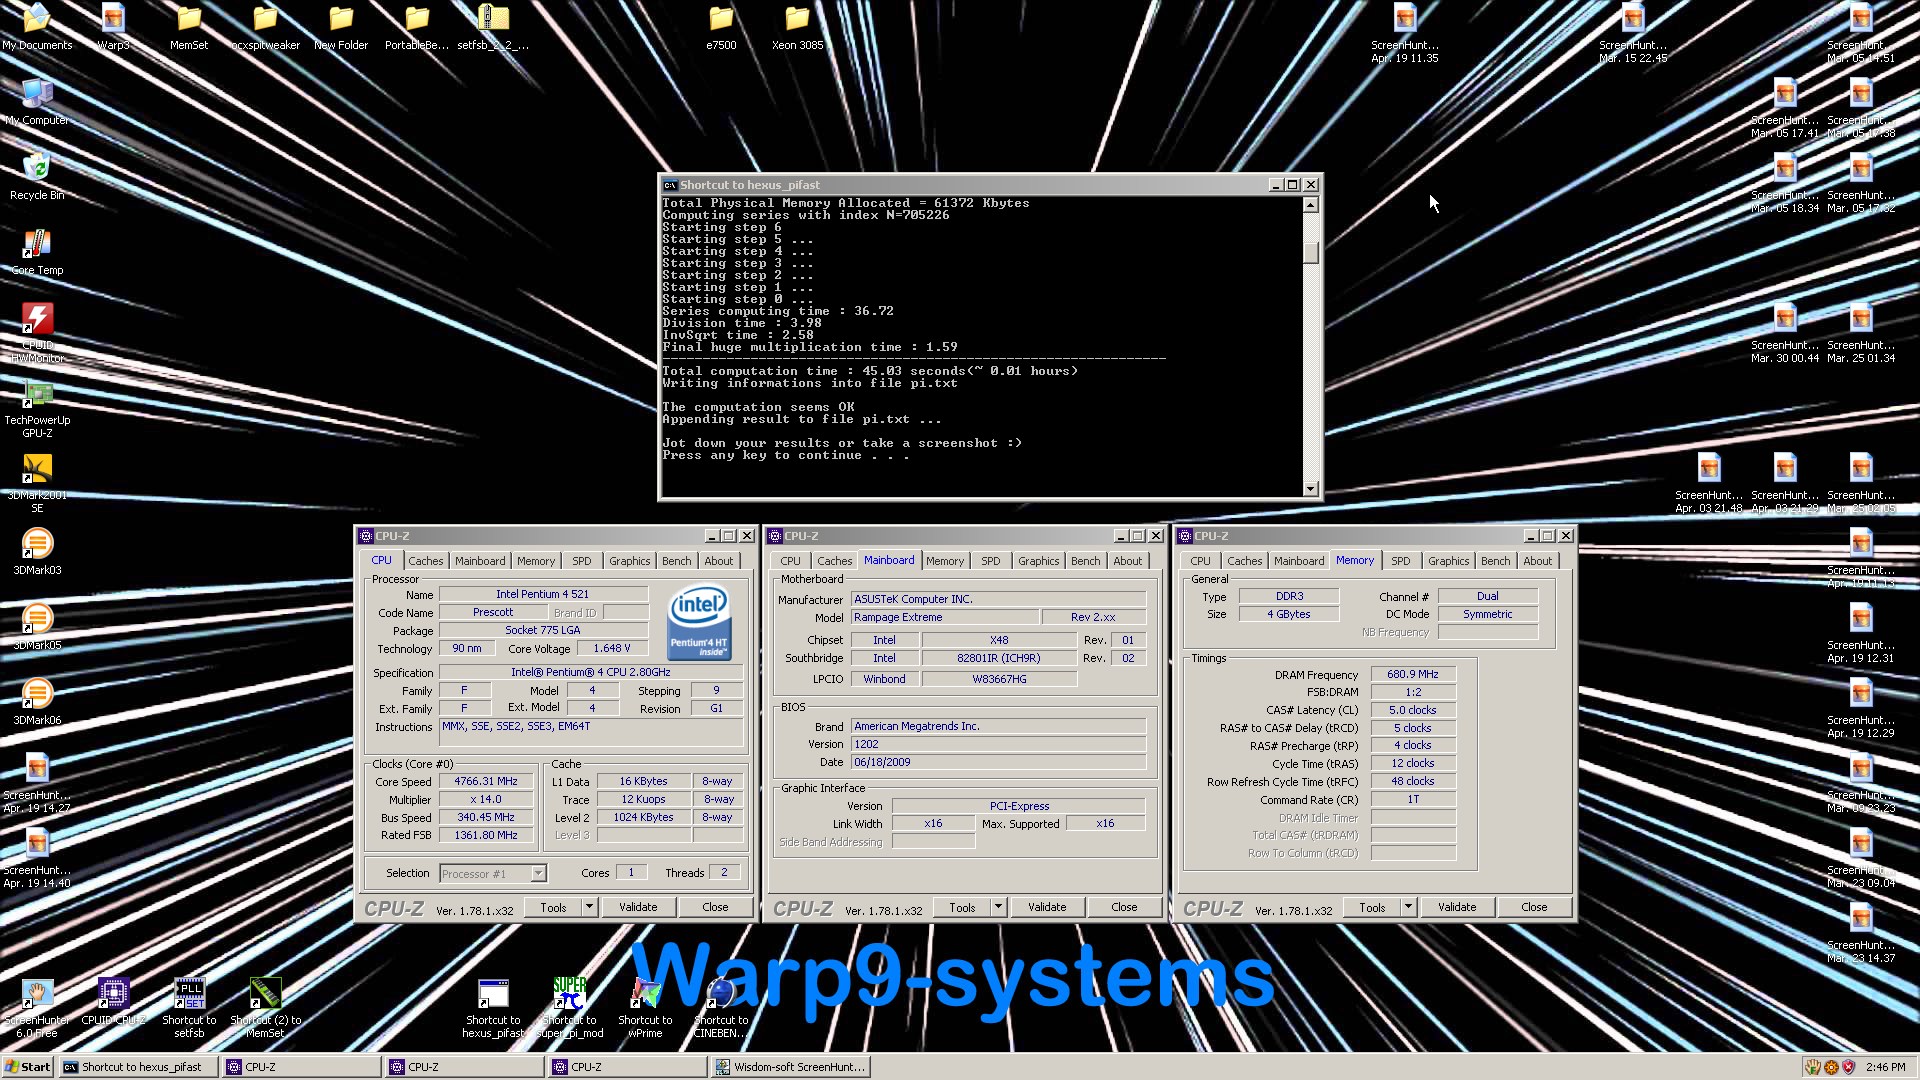Launch the Shortcut to hexus_pifast desktop icon

[493, 1008]
